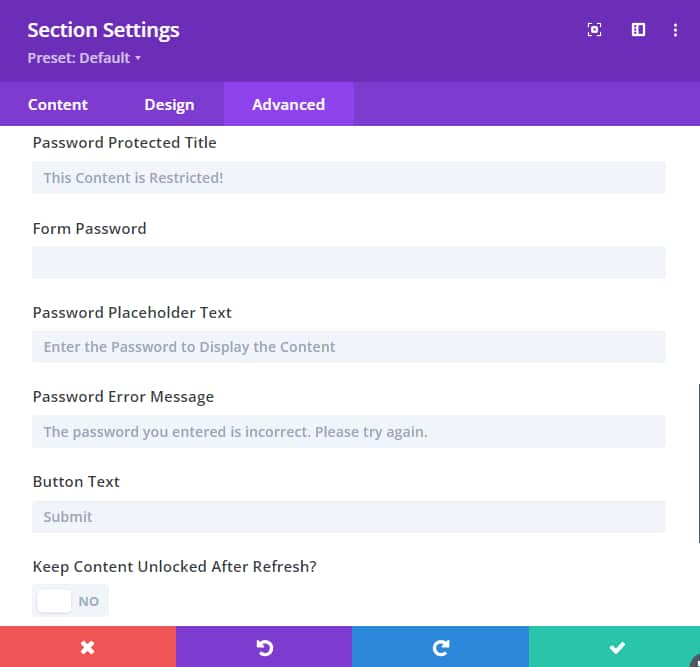The image size is (700, 667).
Task: Click the Button Text input field
Action: [348, 517]
